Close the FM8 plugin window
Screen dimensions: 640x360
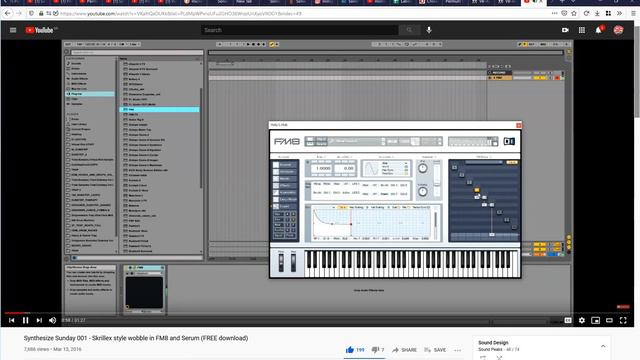(x=518, y=125)
